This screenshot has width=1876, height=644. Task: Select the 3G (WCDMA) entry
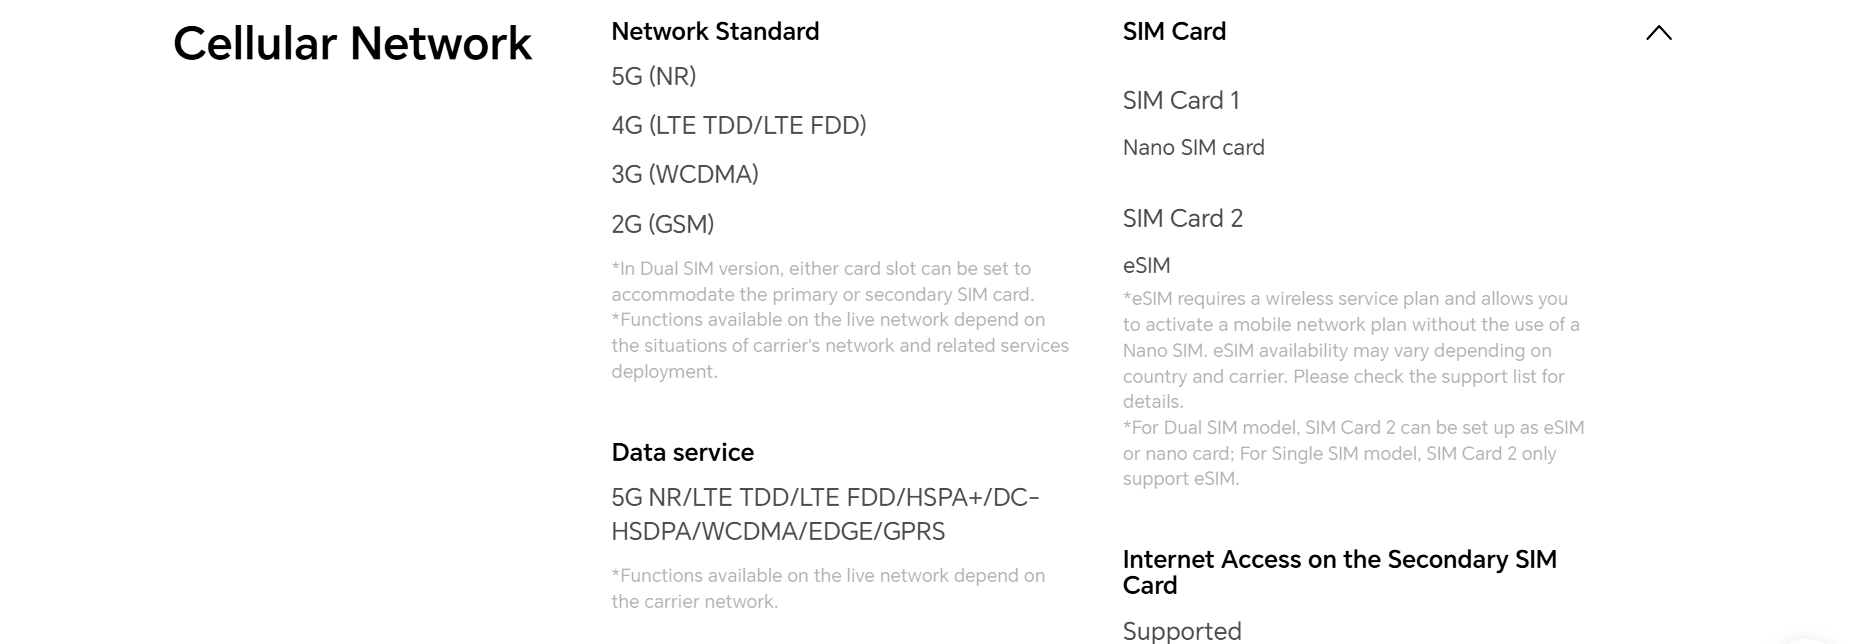(684, 174)
